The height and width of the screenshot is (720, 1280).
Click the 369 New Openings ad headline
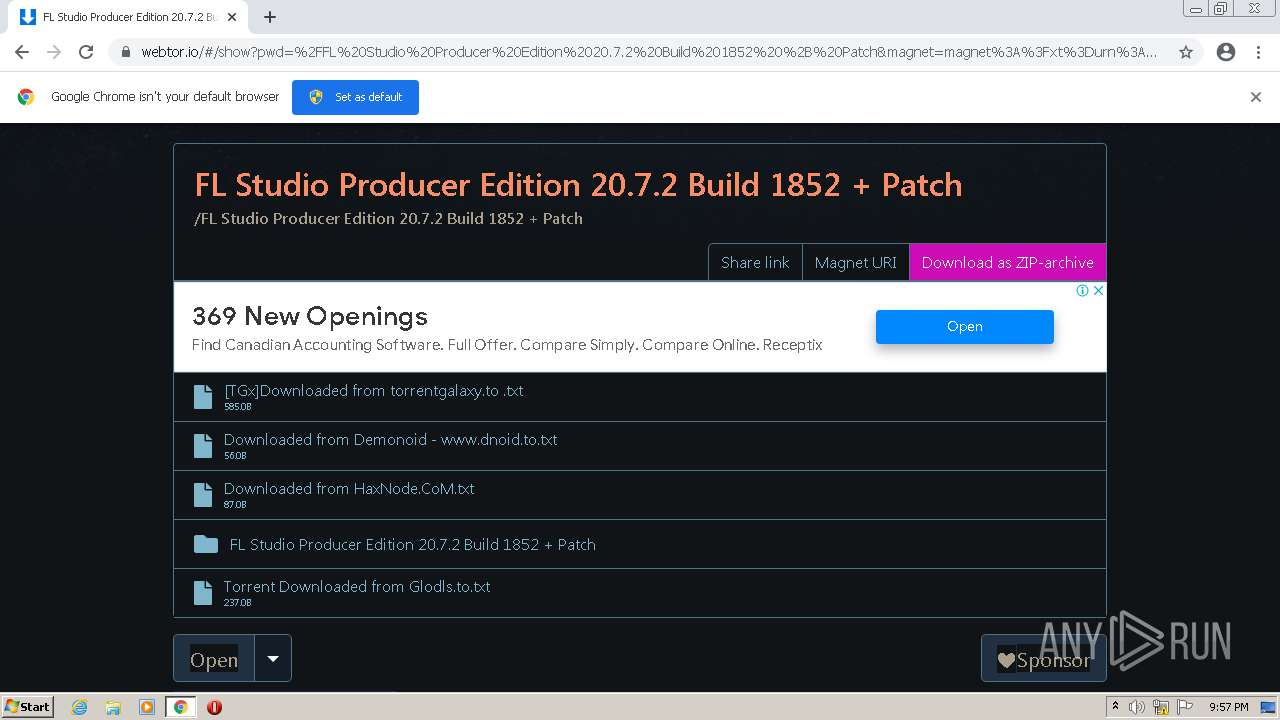click(310, 316)
